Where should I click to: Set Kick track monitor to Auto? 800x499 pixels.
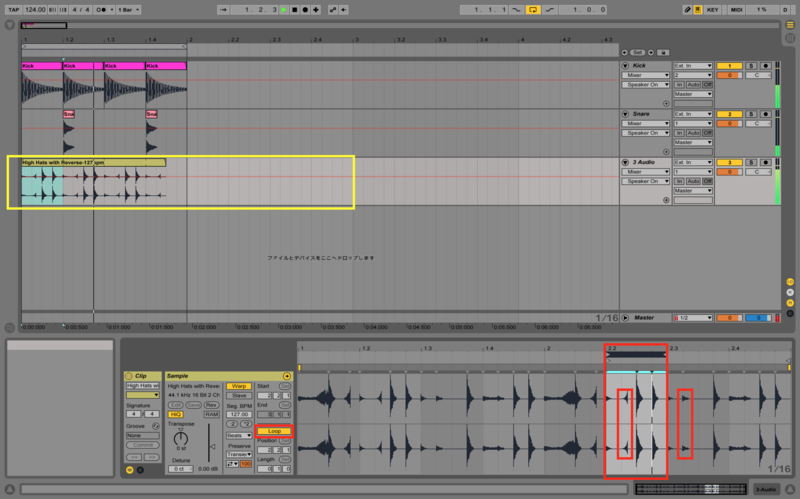pos(693,85)
